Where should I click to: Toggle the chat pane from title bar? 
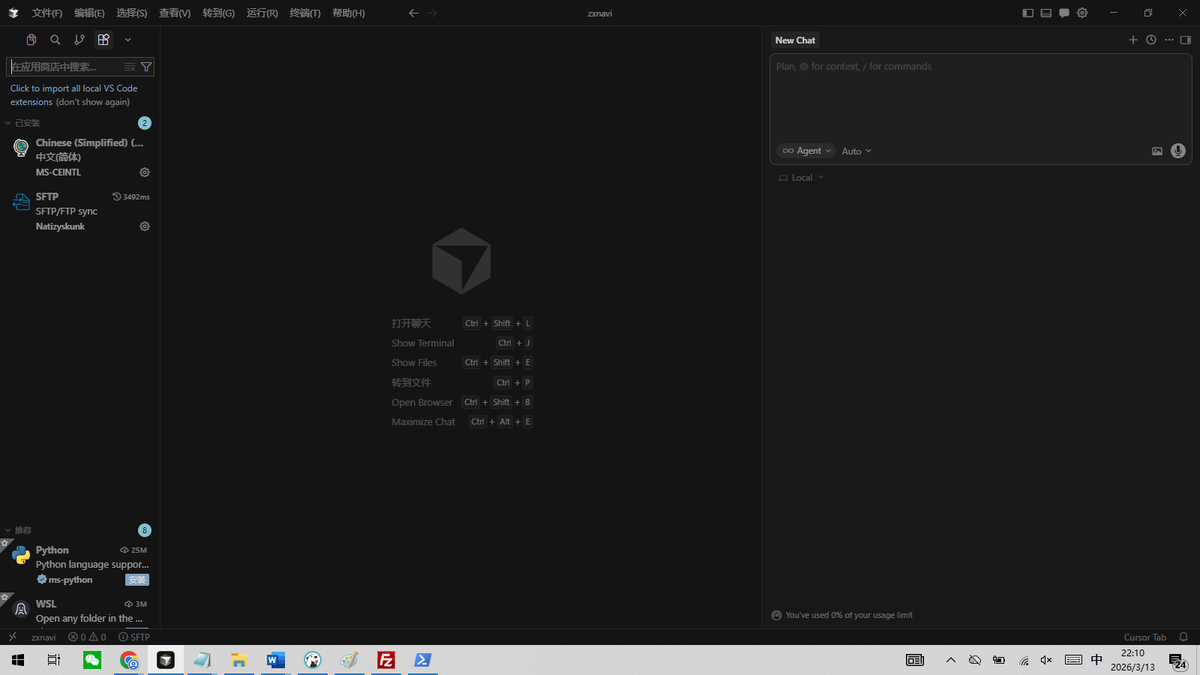1064,13
